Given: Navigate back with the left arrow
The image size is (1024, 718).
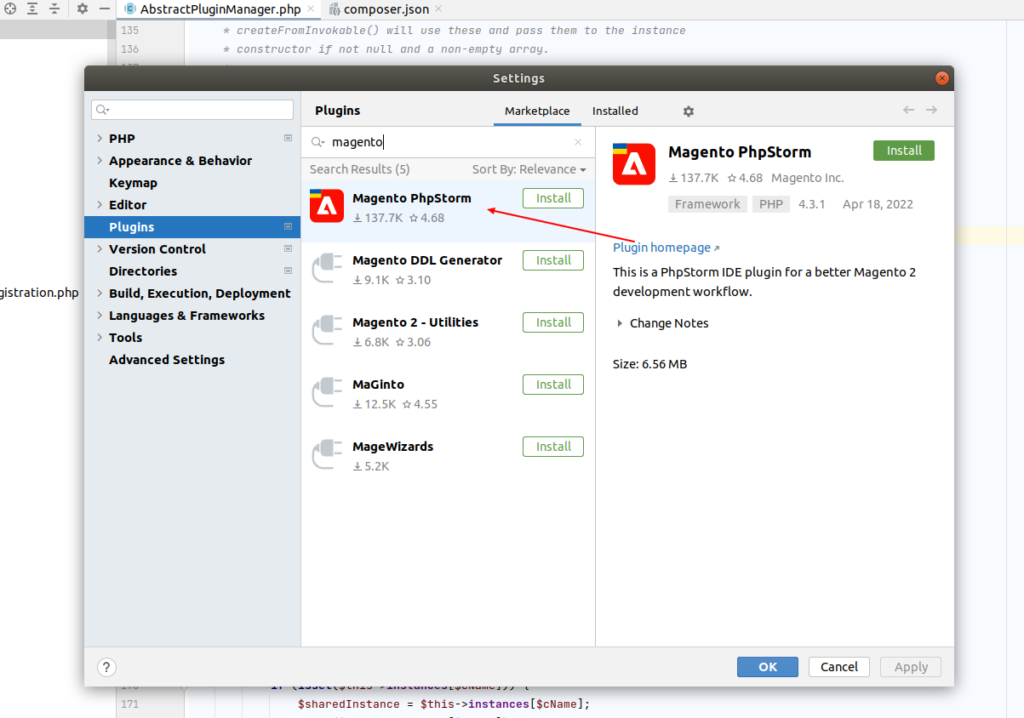Looking at the screenshot, I should 908,110.
